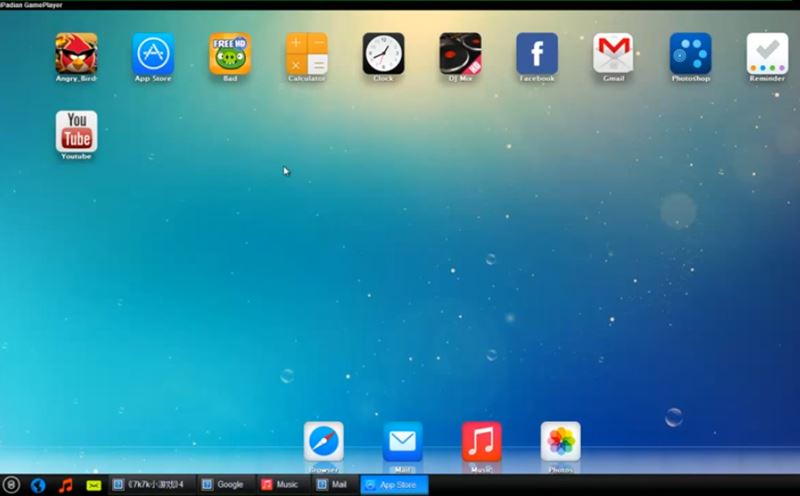800x496 pixels.
Task: Click the circular home button in taskbar
Action: pos(11,485)
